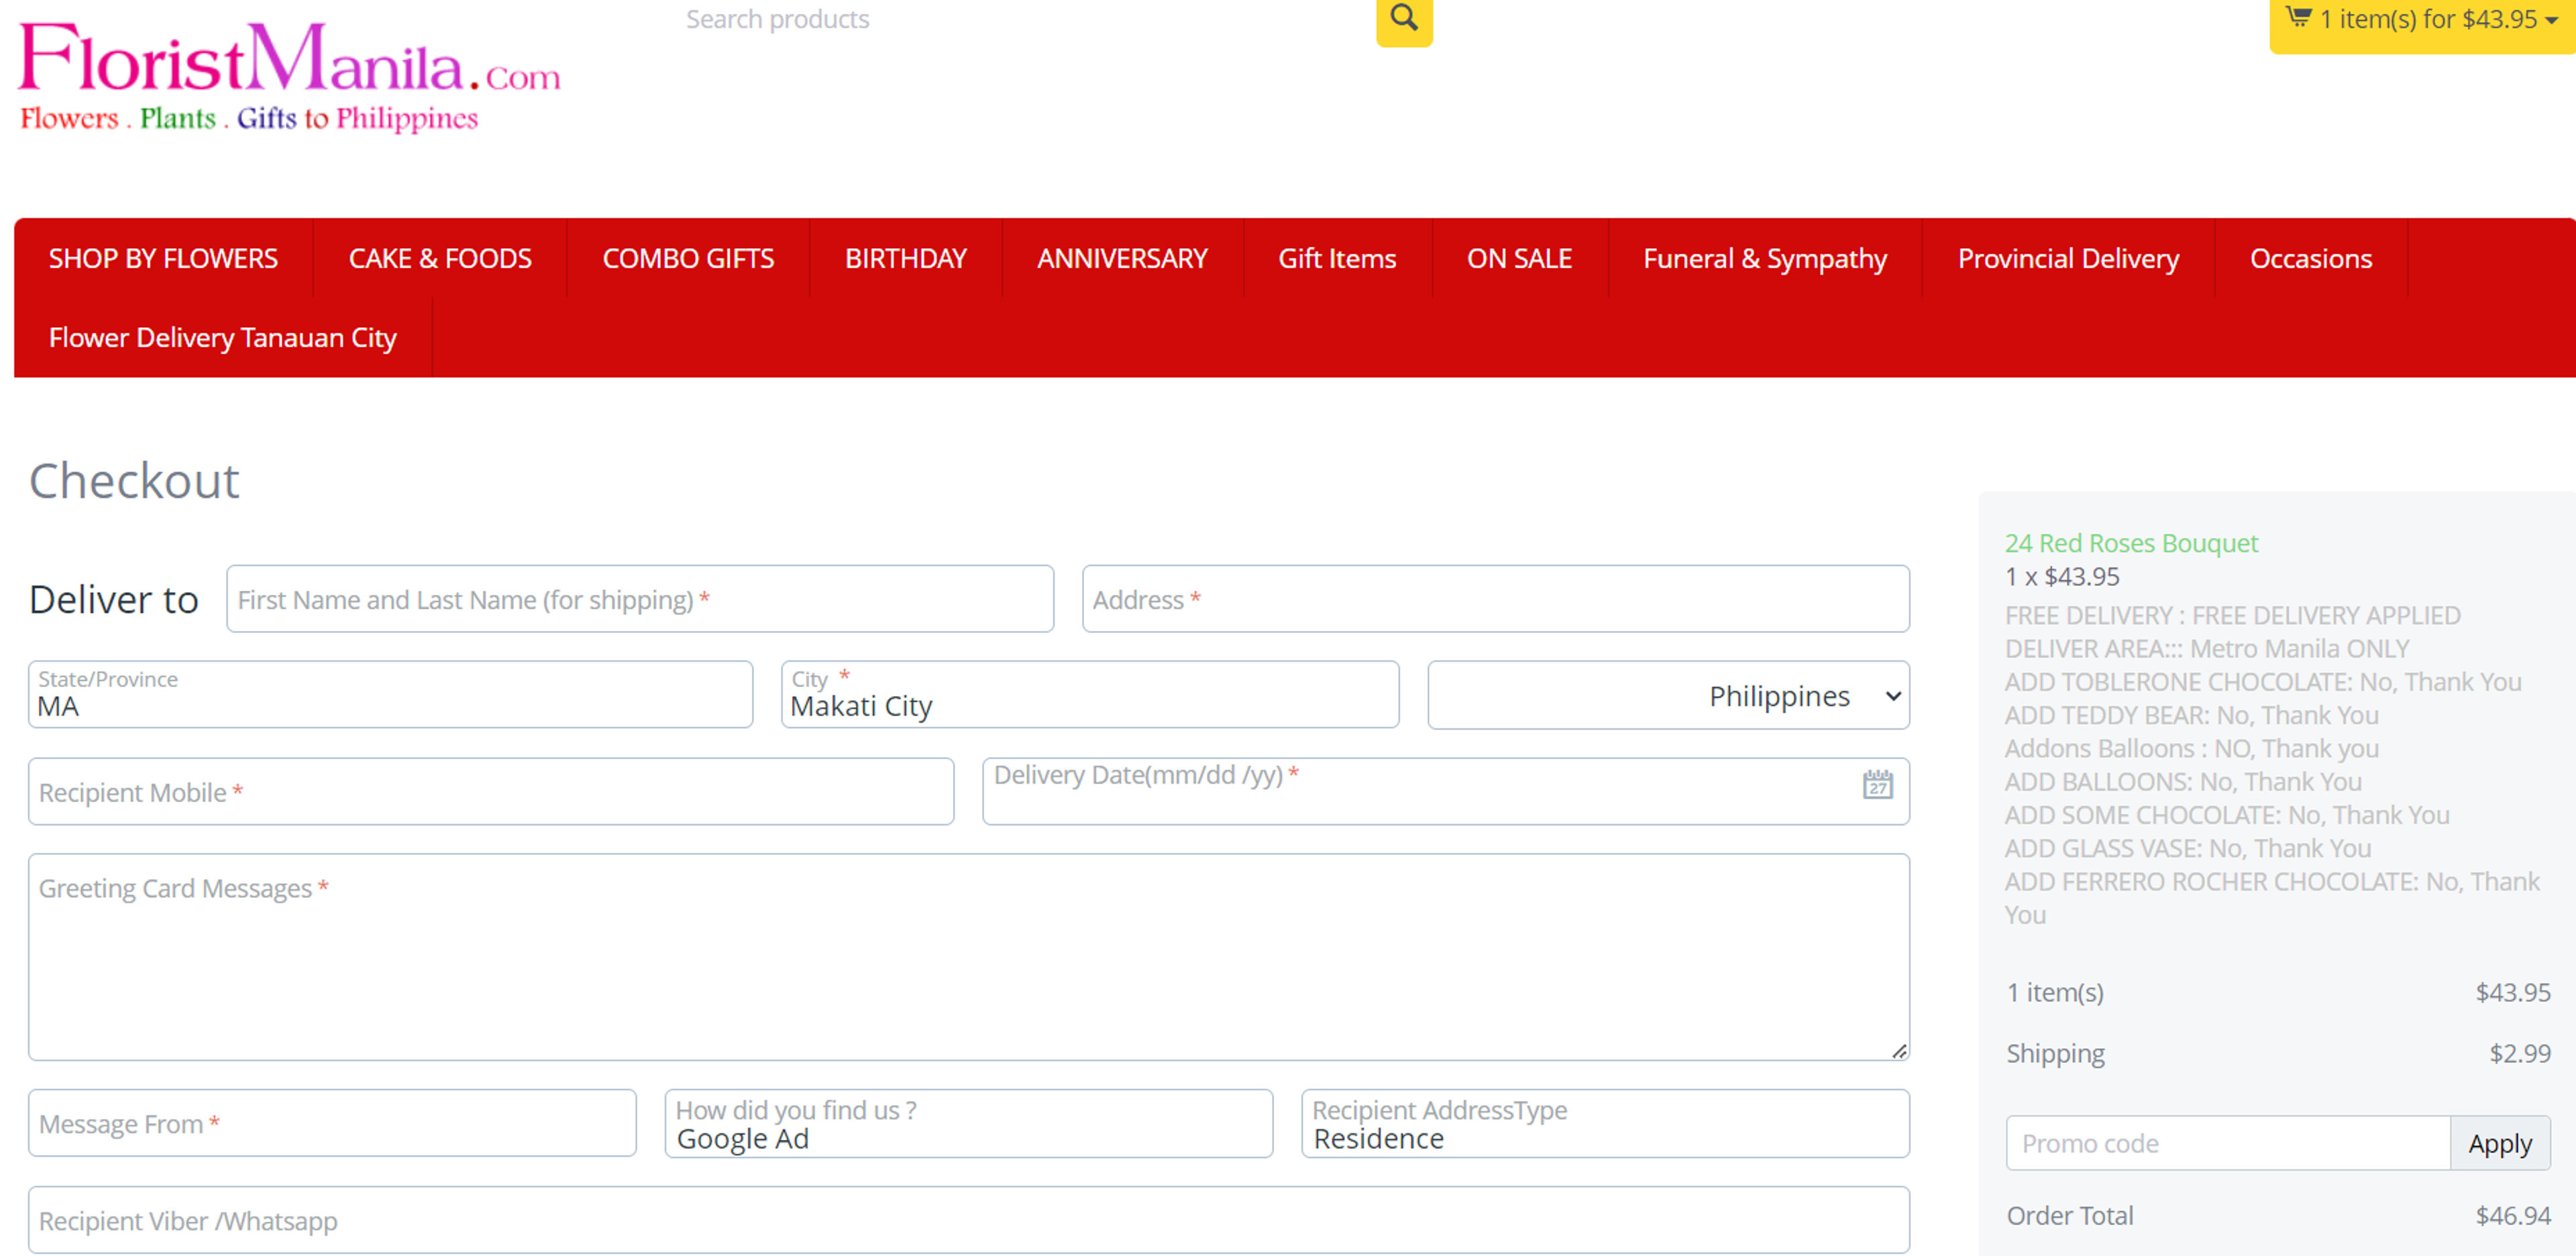The width and height of the screenshot is (2576, 1256).
Task: Open the delivery date calendar icon
Action: pyautogui.click(x=1877, y=785)
